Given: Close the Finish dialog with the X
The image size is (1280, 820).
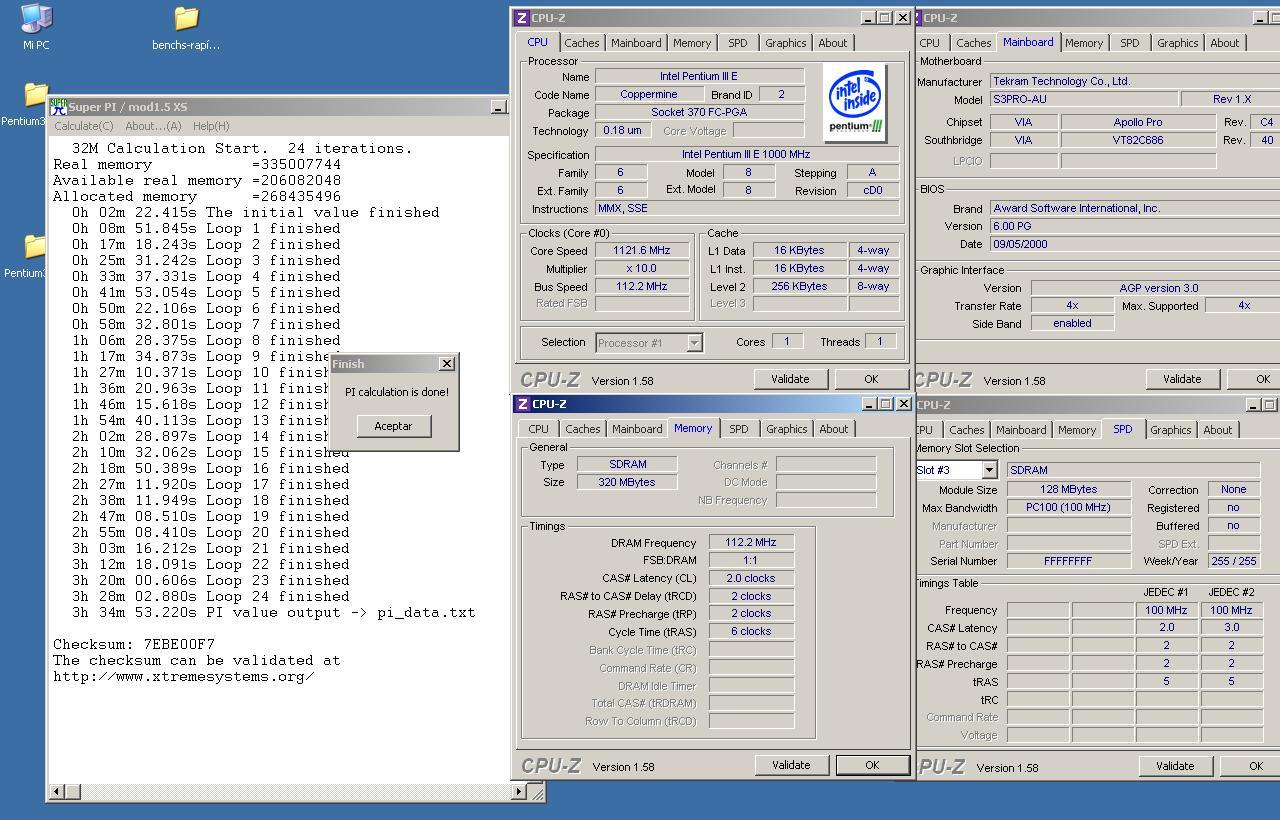Looking at the screenshot, I should [x=447, y=364].
